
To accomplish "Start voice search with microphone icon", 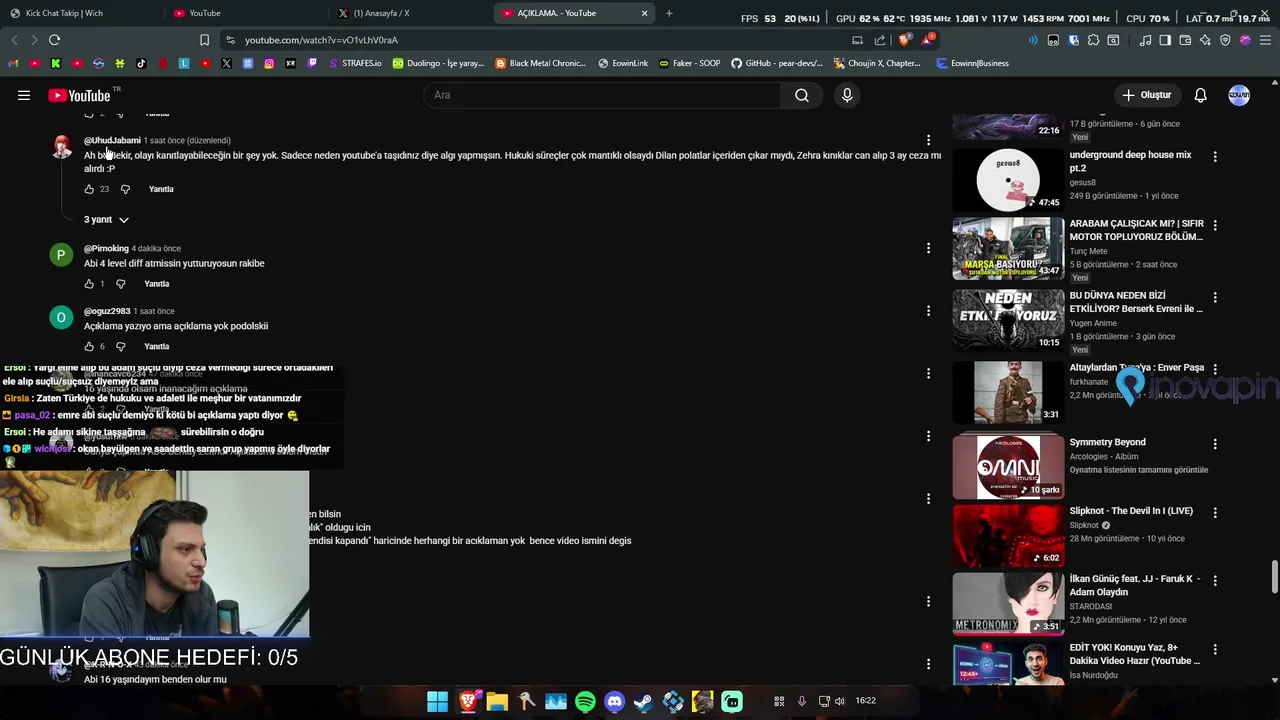I will point(847,95).
